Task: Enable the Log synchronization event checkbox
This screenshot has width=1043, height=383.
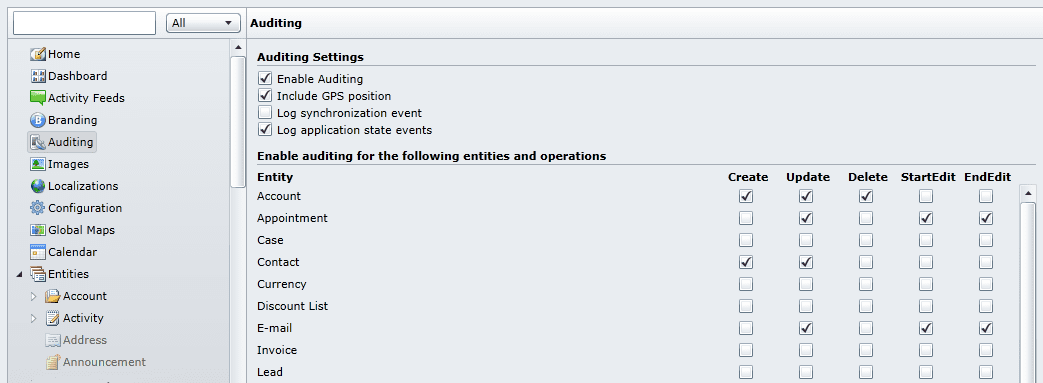Action: (265, 113)
